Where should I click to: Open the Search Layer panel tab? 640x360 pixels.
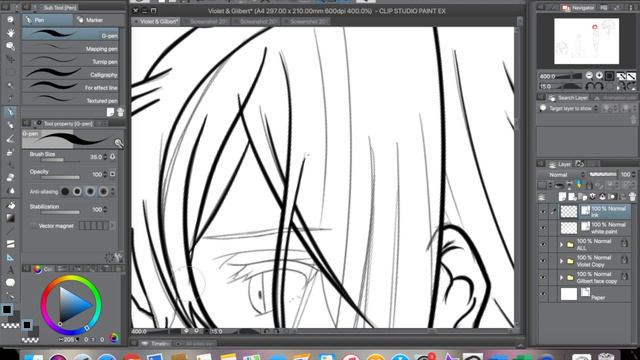568,98
